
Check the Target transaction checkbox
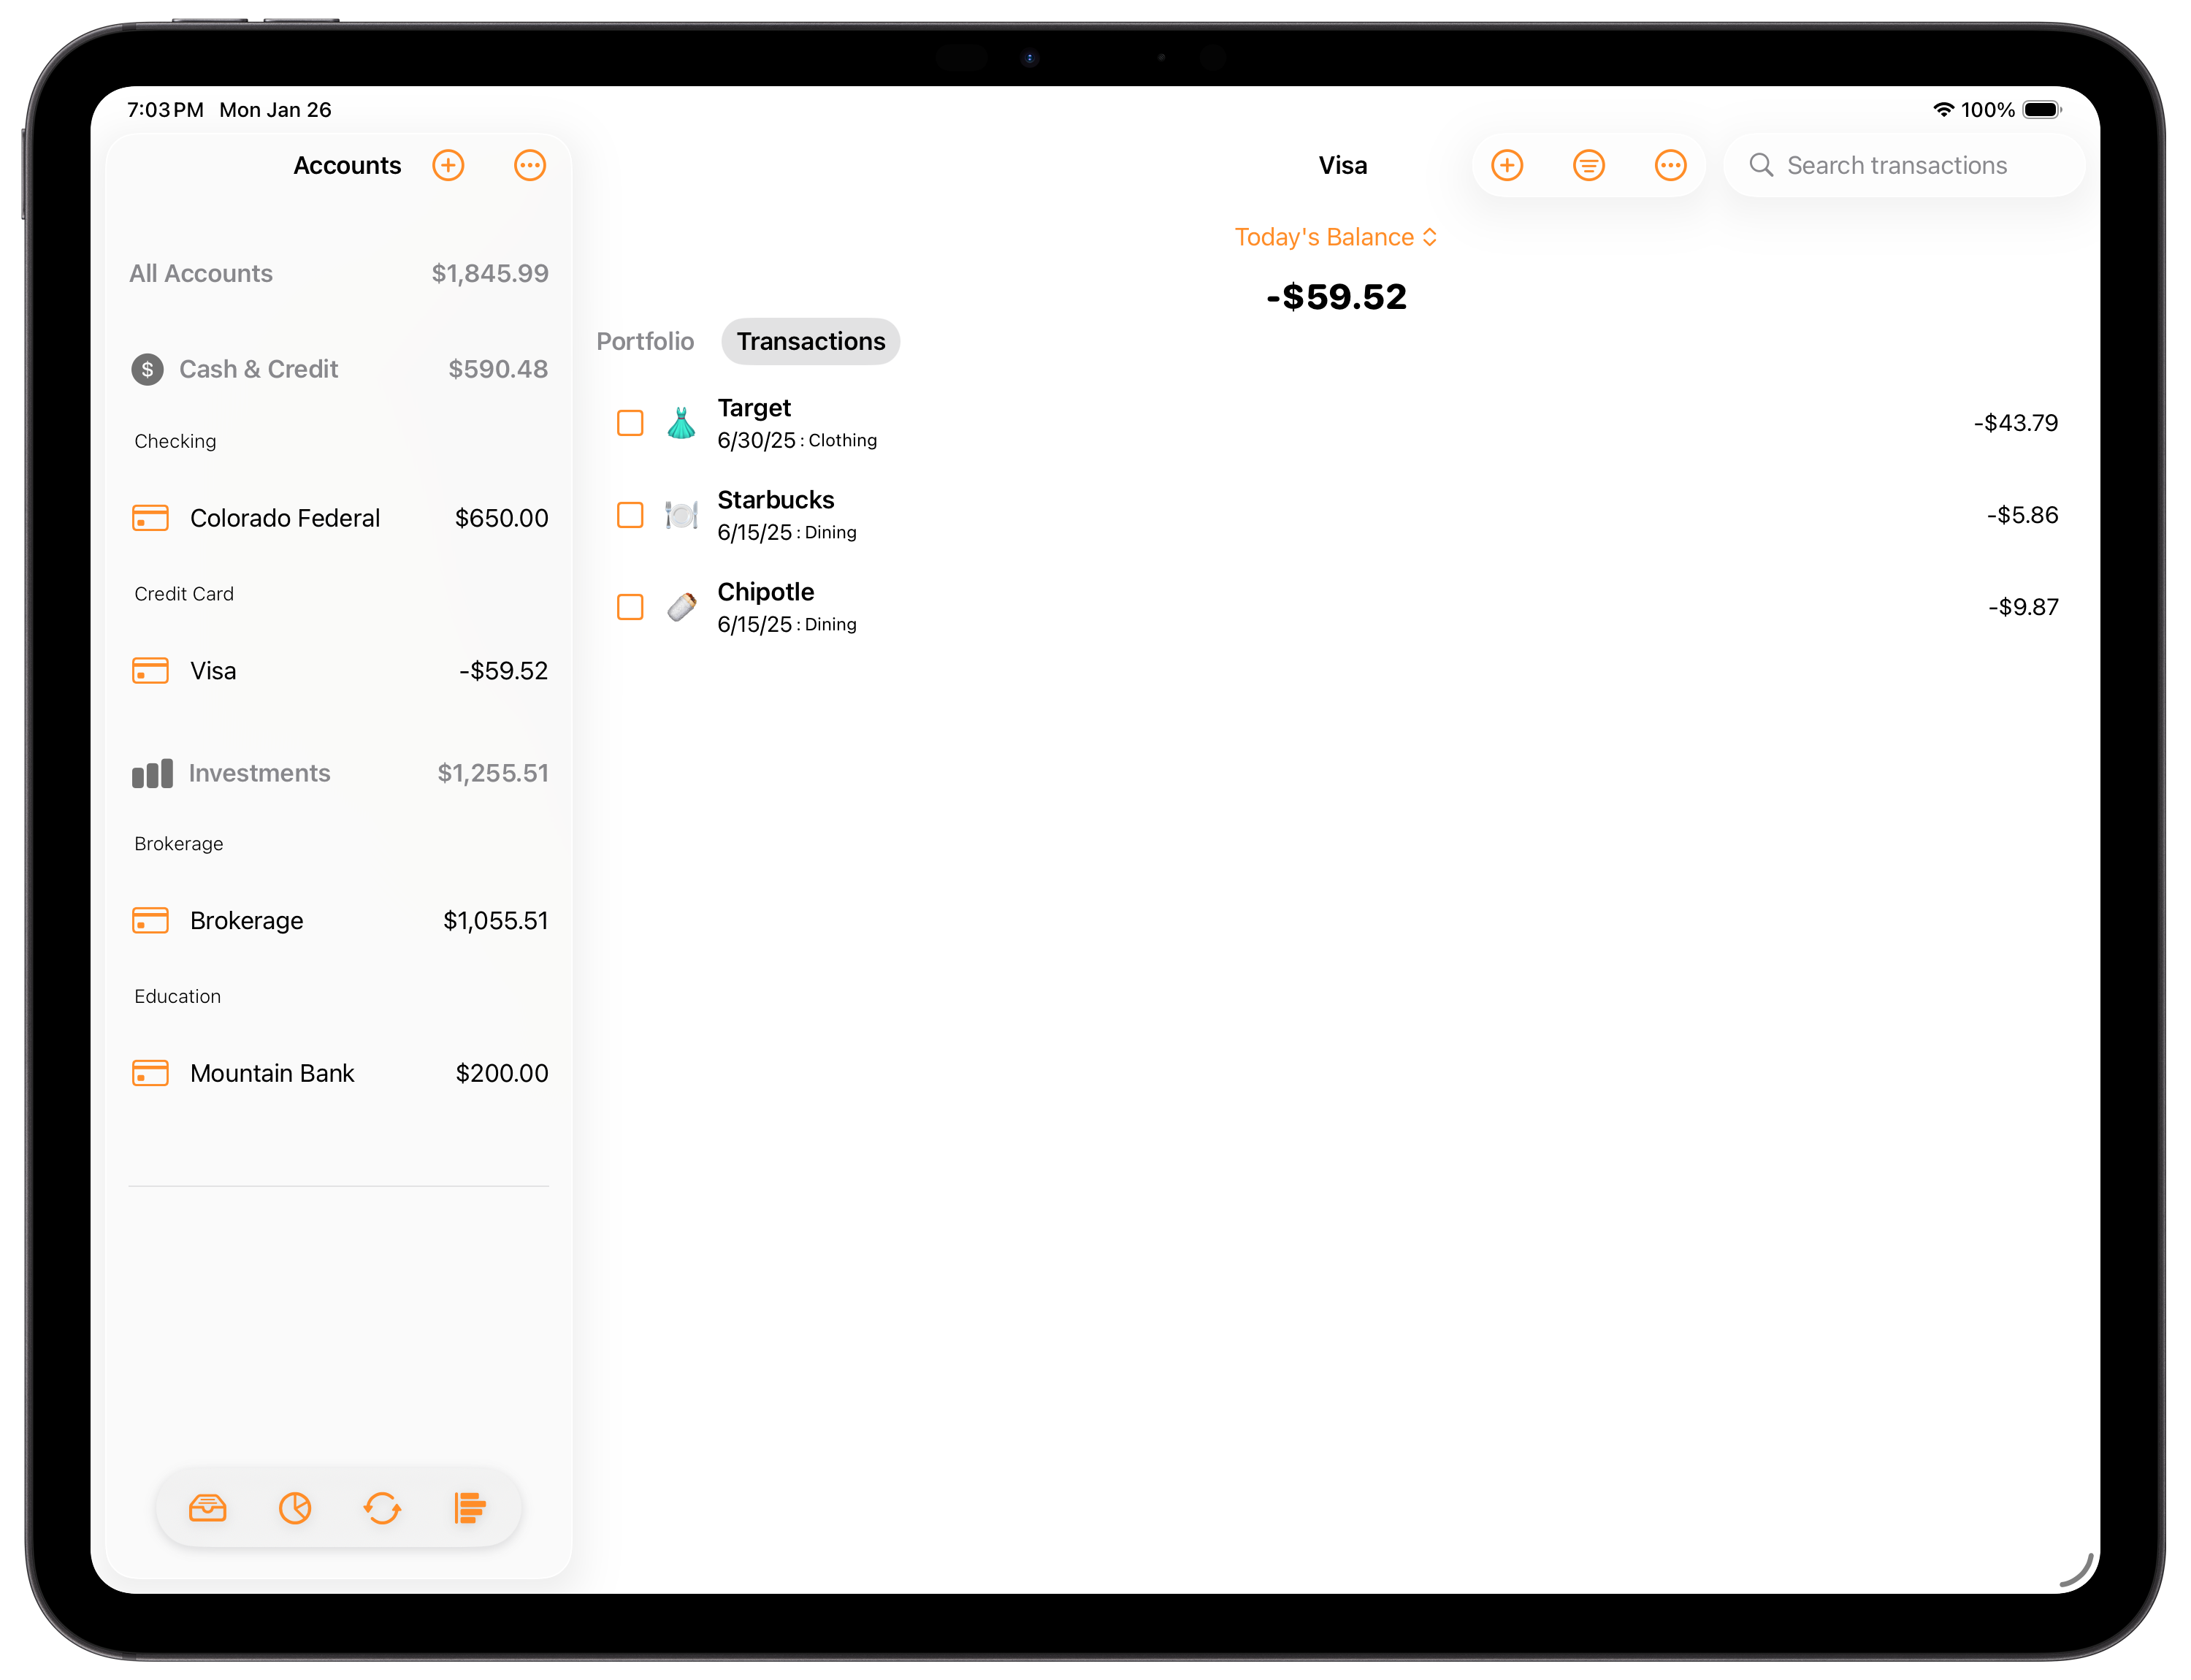click(630, 423)
